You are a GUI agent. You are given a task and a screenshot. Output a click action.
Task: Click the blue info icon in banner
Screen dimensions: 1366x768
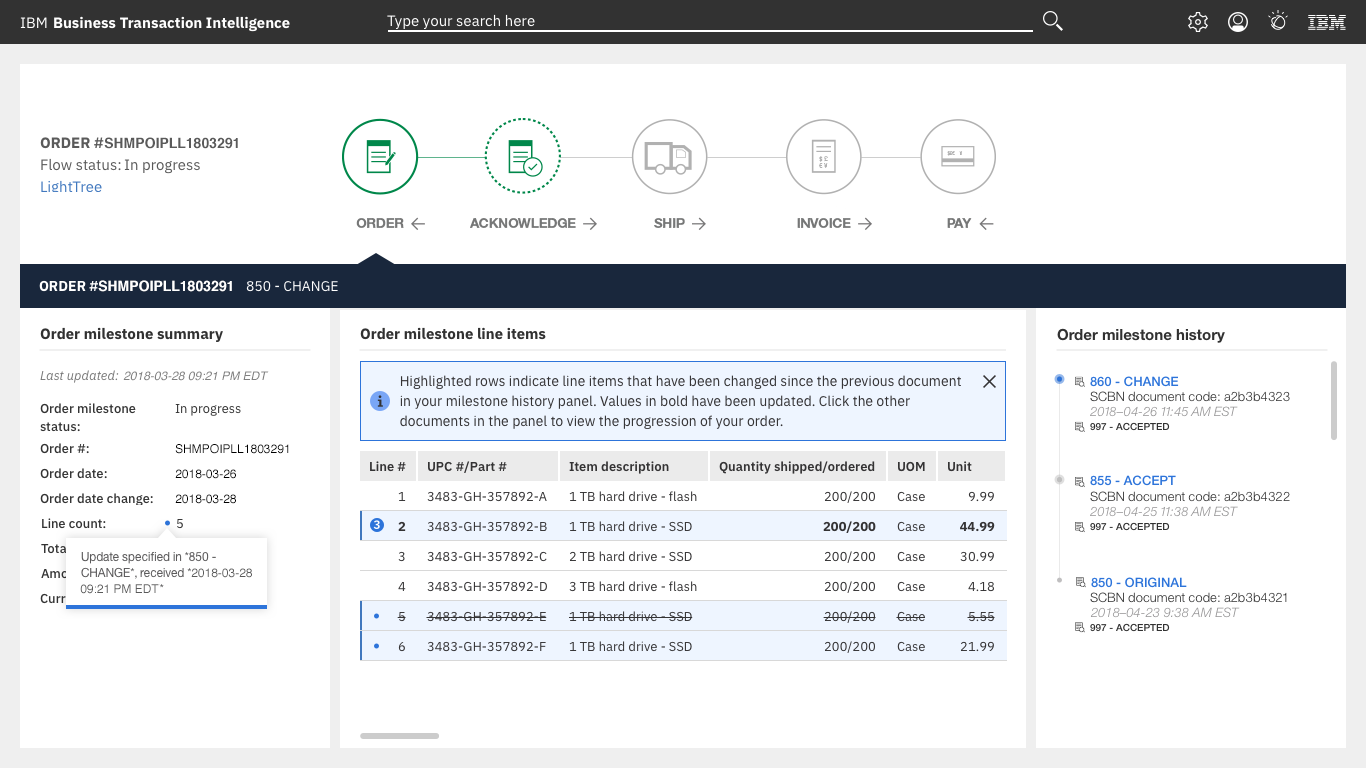[380, 401]
